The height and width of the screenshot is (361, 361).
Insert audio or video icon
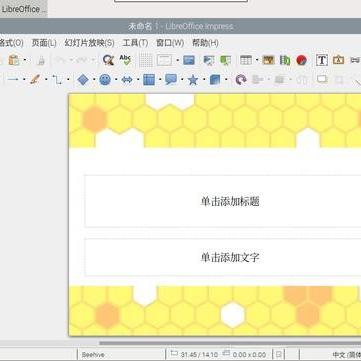pyautogui.click(x=285, y=60)
